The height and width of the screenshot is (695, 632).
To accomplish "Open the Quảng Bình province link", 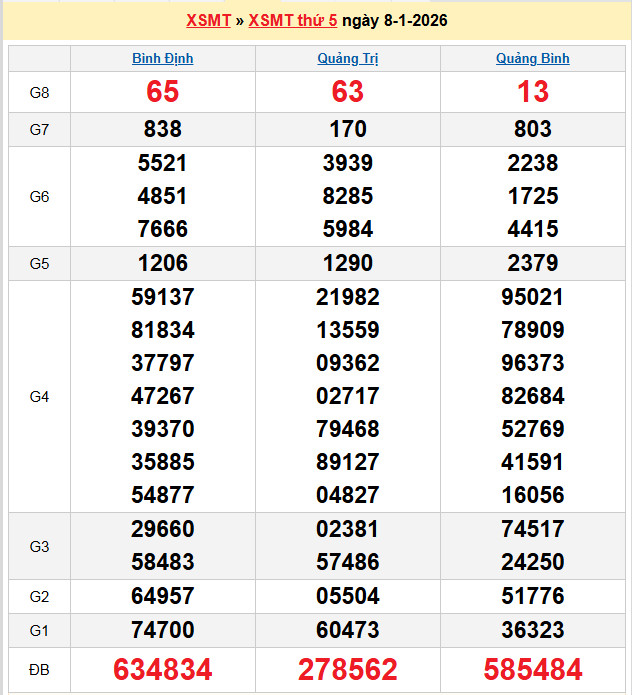I will (x=532, y=59).
